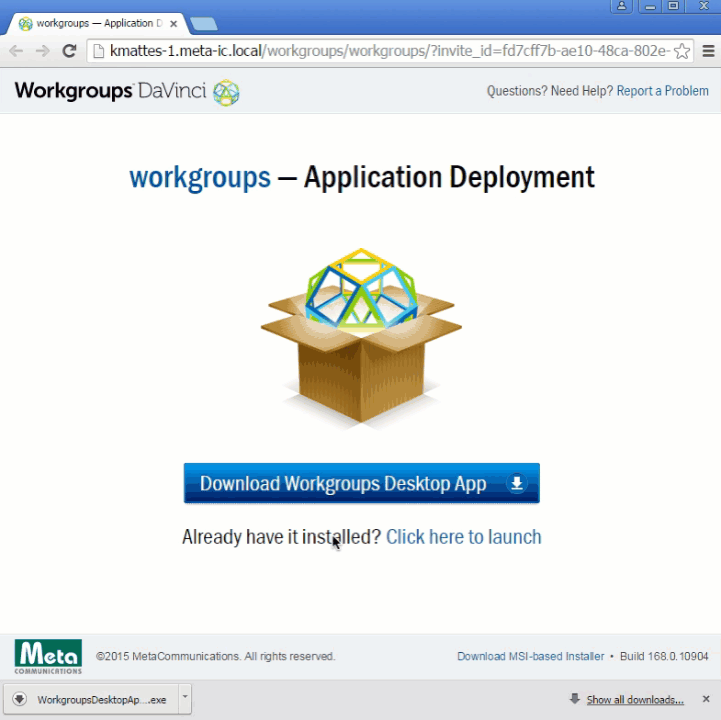Click Download Workgroups Desktop App button
The width and height of the screenshot is (721, 720).
tap(361, 483)
